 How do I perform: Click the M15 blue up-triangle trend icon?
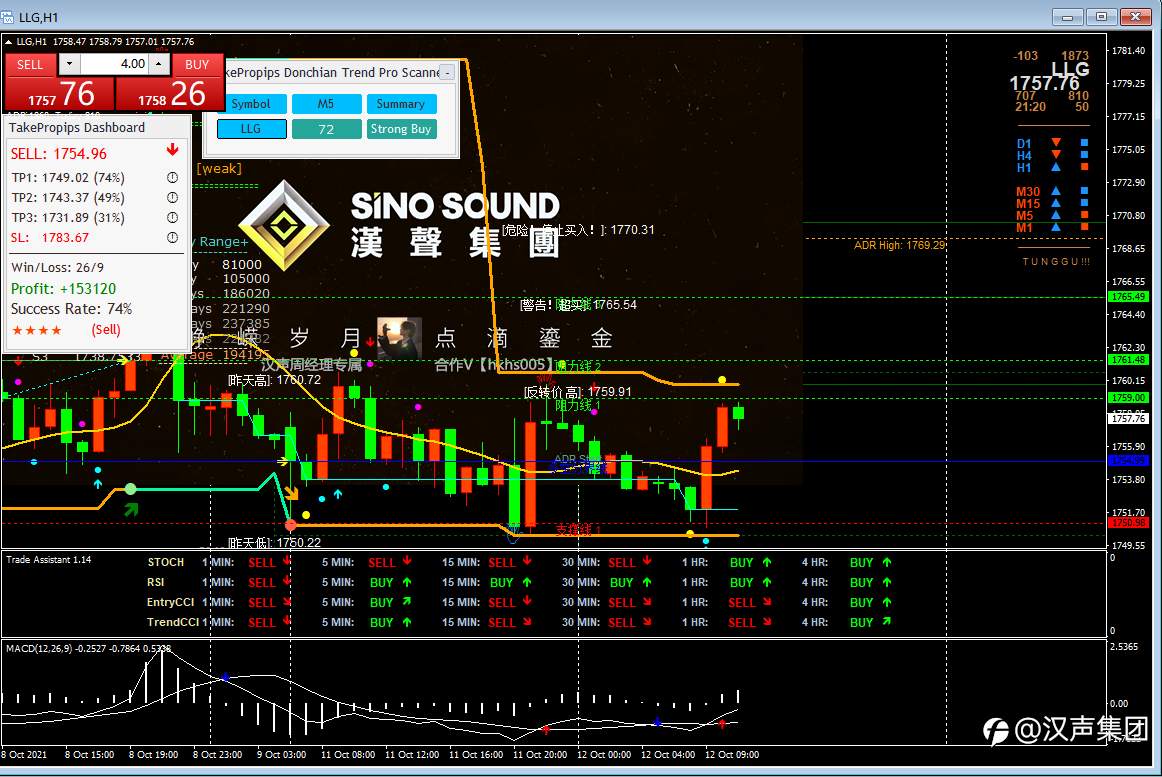pyautogui.click(x=1056, y=202)
